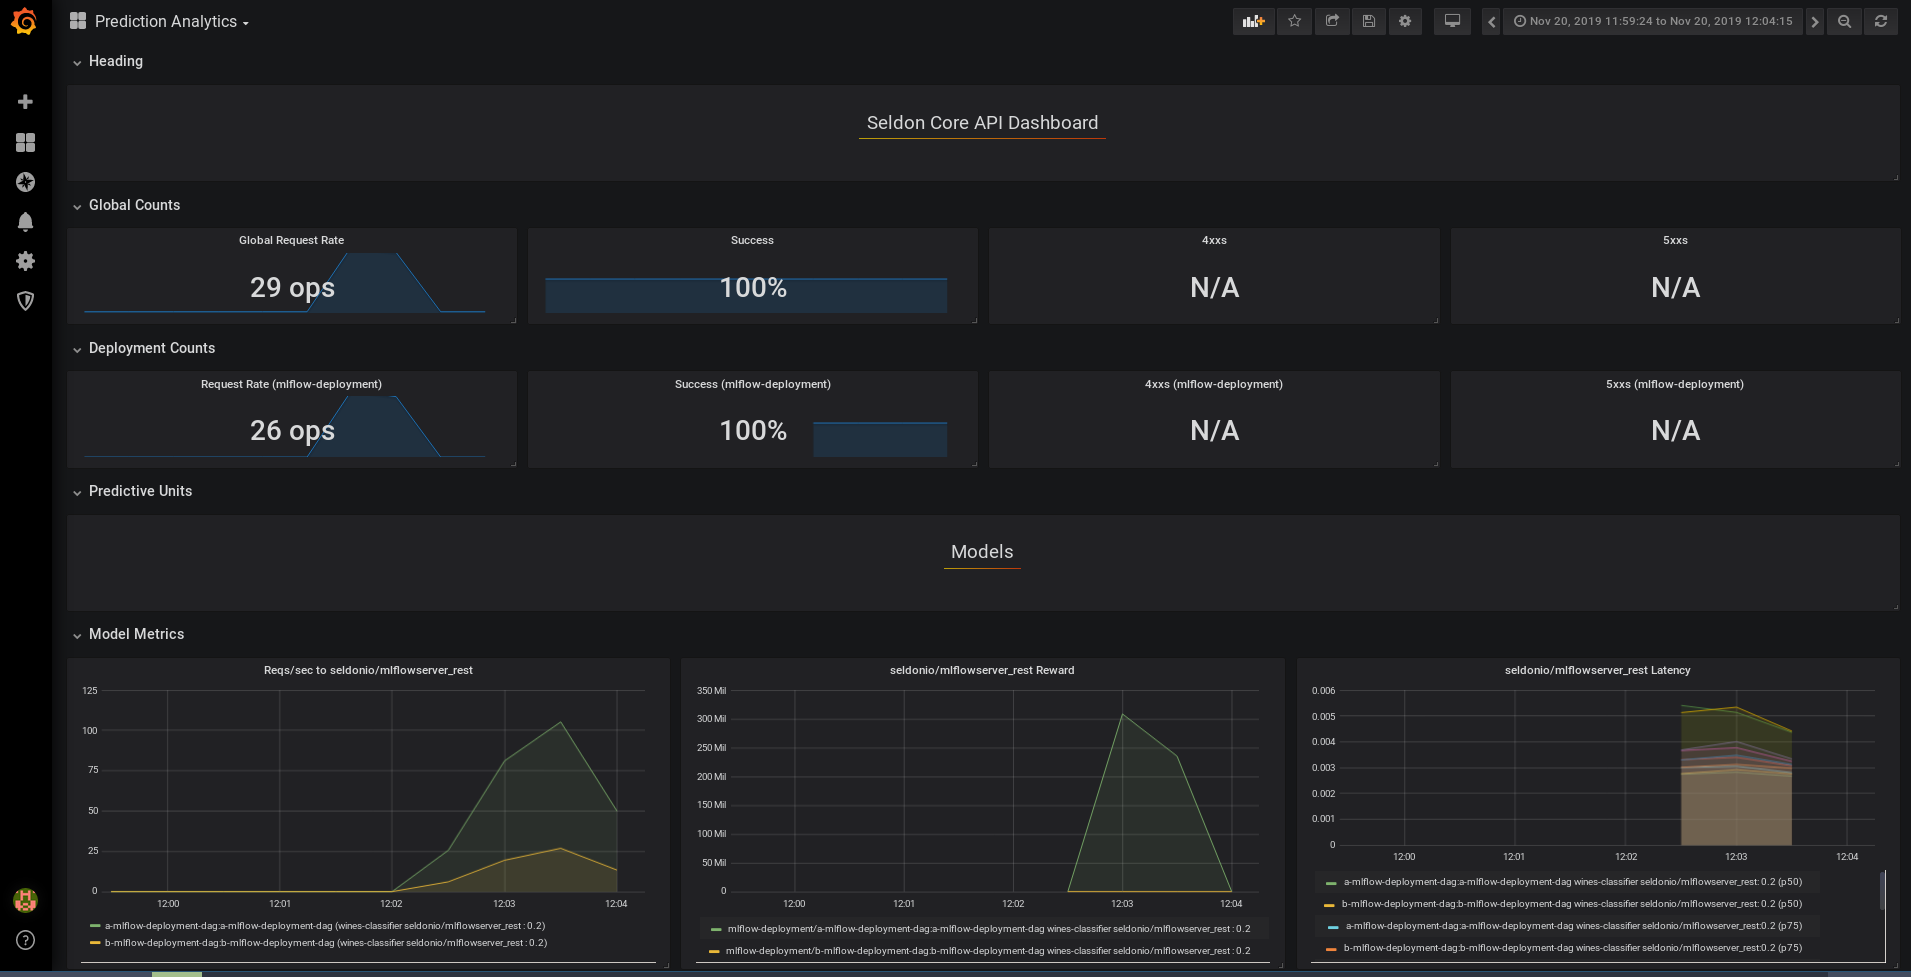1911x977 pixels.
Task: Open dashboard settings gear in top toolbar
Action: 1405,21
